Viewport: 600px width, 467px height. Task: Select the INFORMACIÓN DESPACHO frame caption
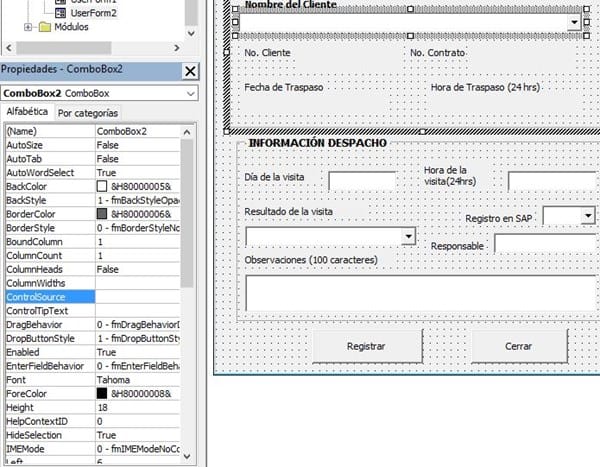point(318,143)
